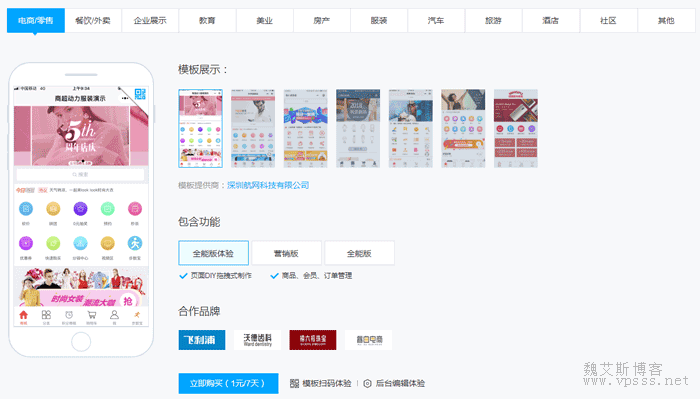Open the 服装 tab

tap(379, 21)
